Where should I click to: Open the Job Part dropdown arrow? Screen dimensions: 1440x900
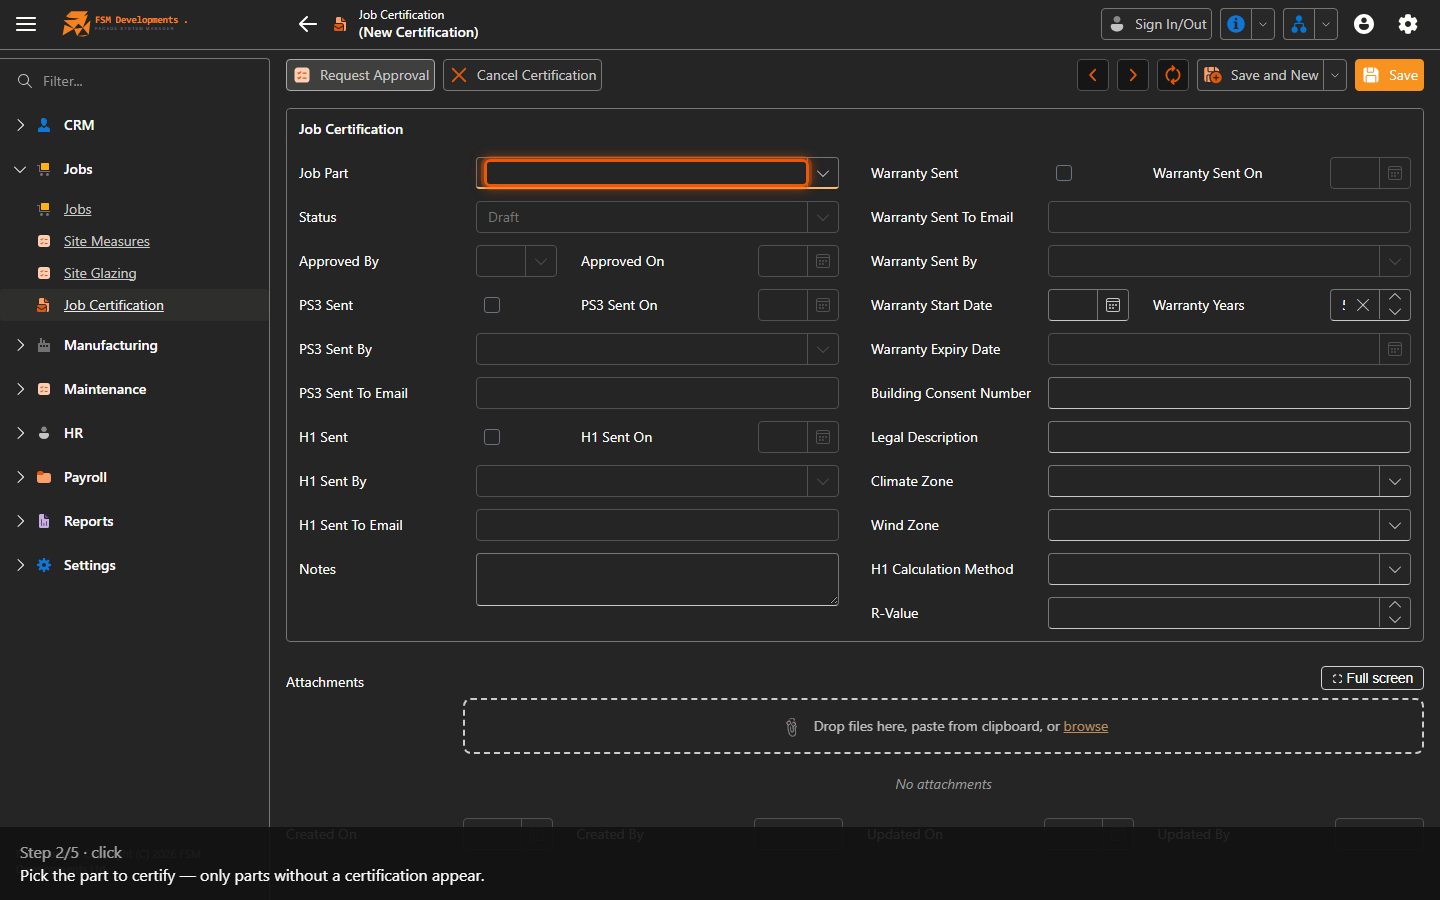point(823,173)
